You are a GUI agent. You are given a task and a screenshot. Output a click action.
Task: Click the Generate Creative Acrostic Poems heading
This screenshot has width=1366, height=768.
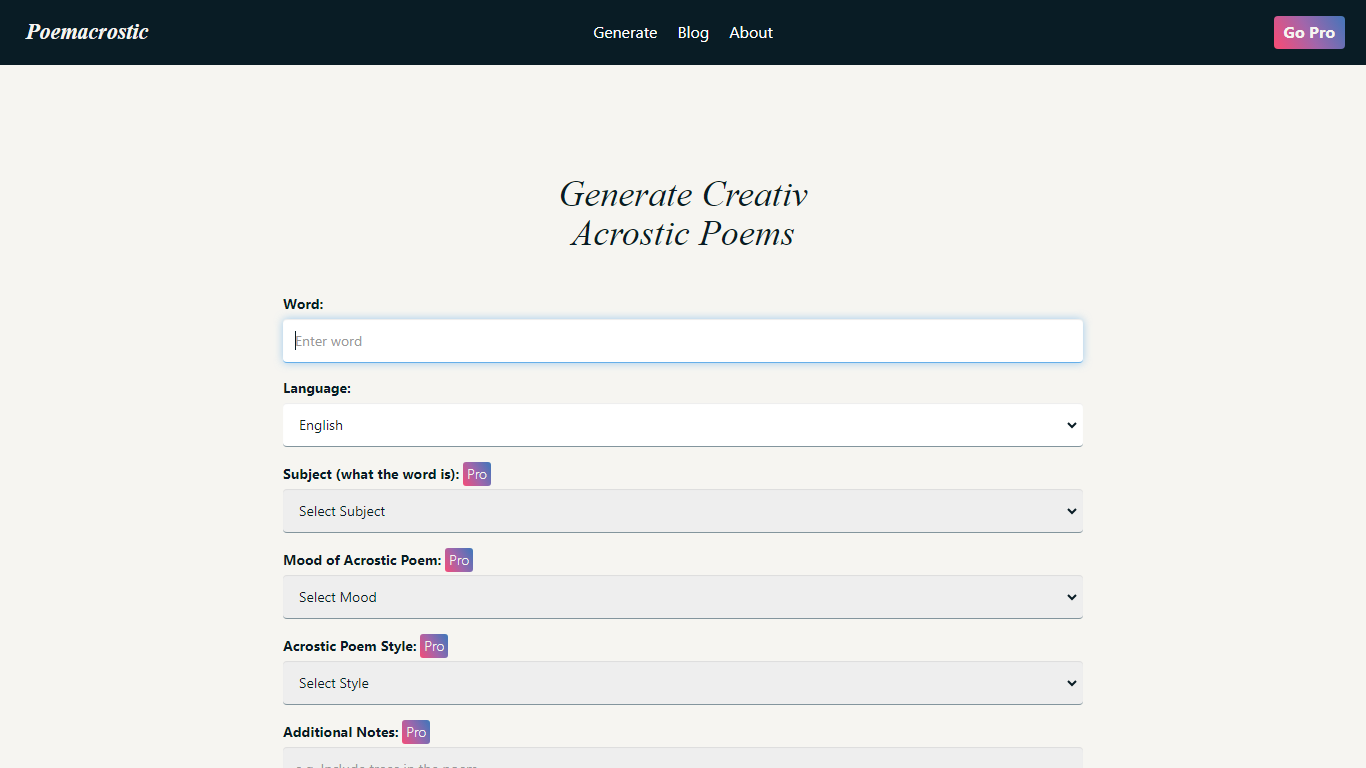683,213
